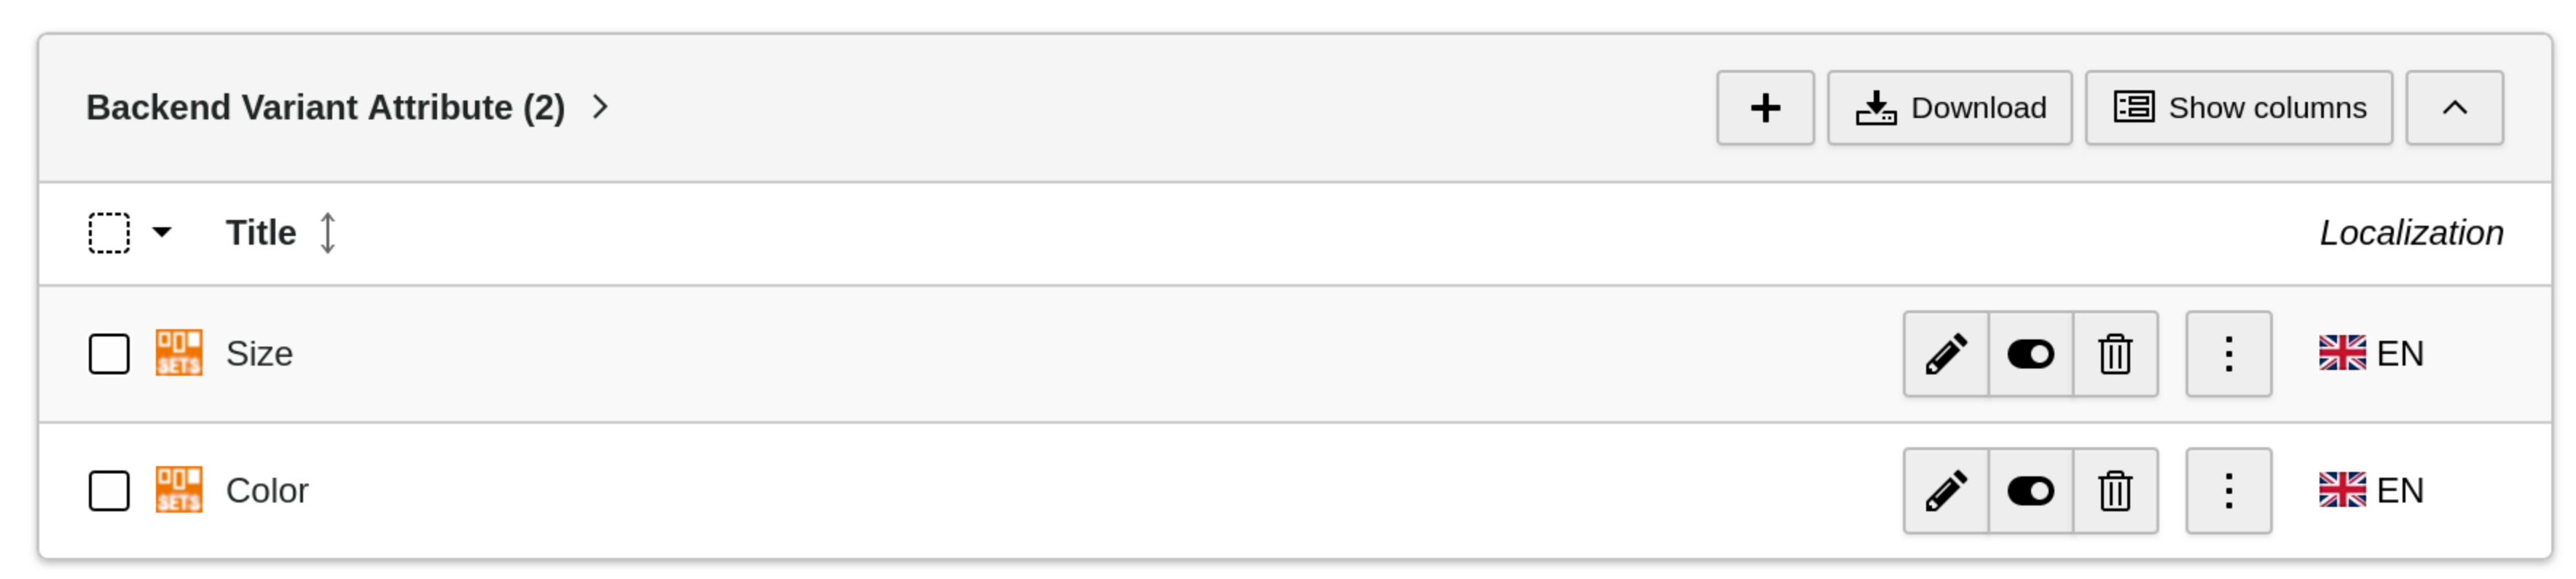The height and width of the screenshot is (579, 2576).
Task: Delete the Size attribute using the trash icon
Action: coord(2115,353)
